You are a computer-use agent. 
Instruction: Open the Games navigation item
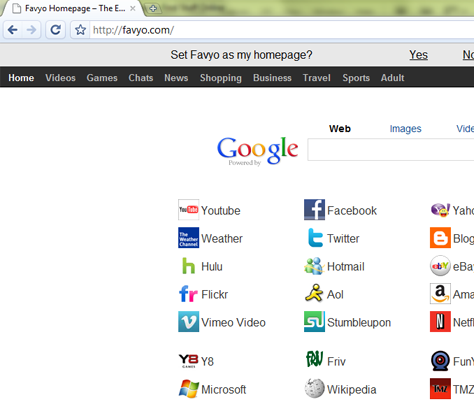102,78
